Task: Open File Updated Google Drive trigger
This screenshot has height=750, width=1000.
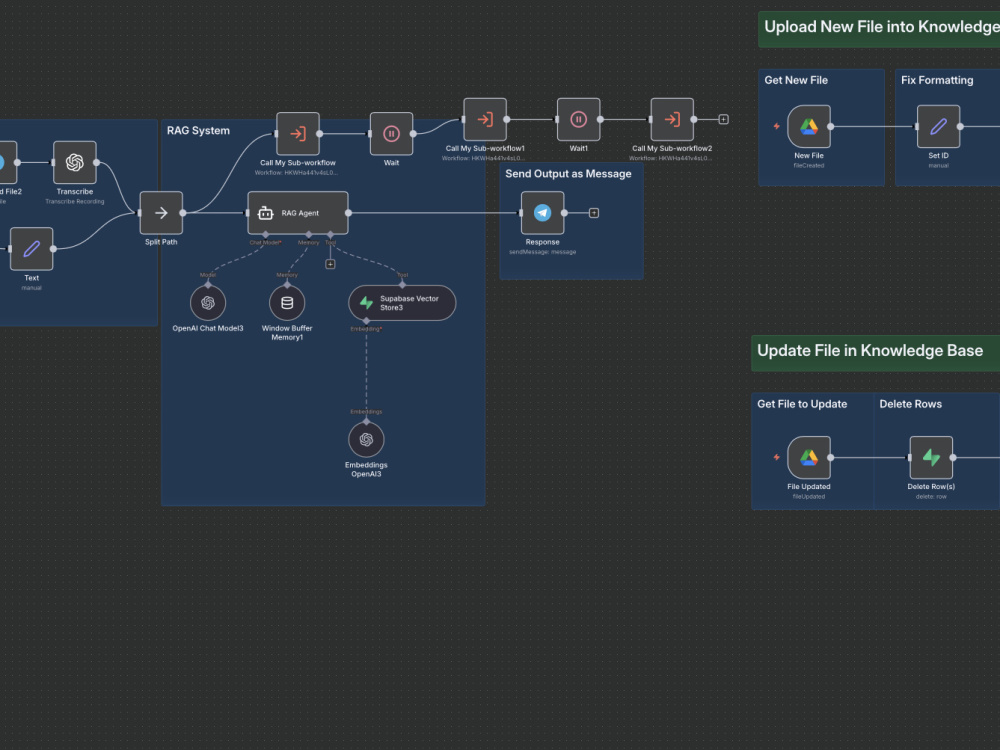Action: tap(809, 457)
